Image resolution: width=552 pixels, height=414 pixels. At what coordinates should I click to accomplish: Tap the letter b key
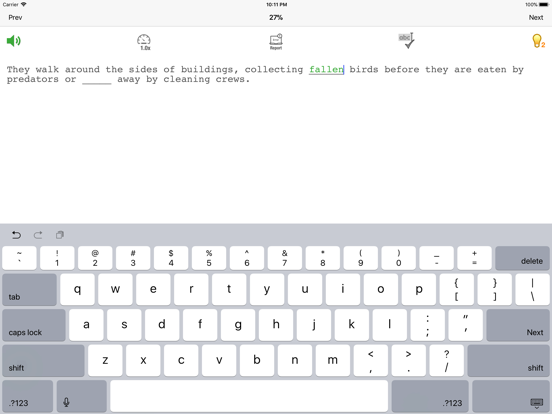(257, 361)
